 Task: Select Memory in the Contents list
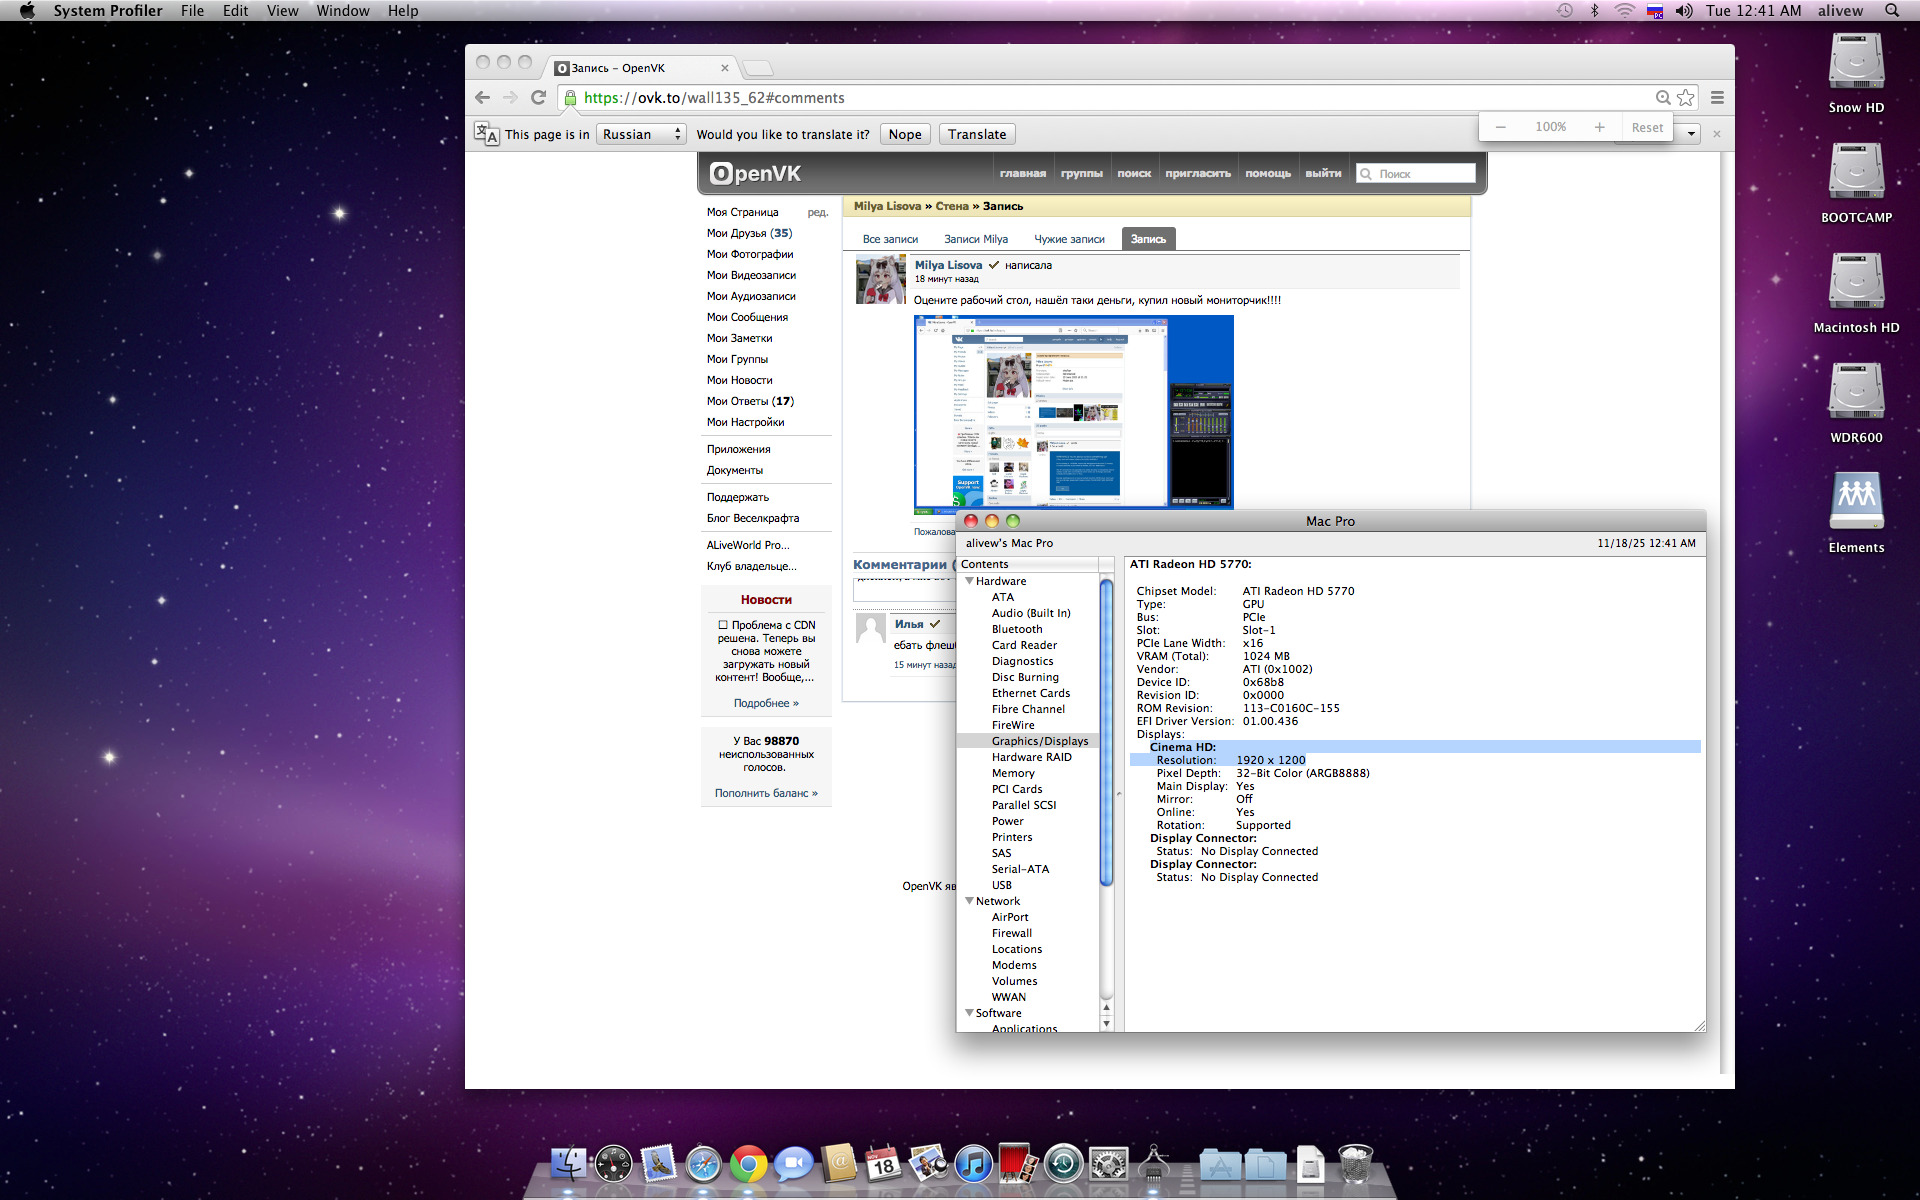coord(1013,773)
